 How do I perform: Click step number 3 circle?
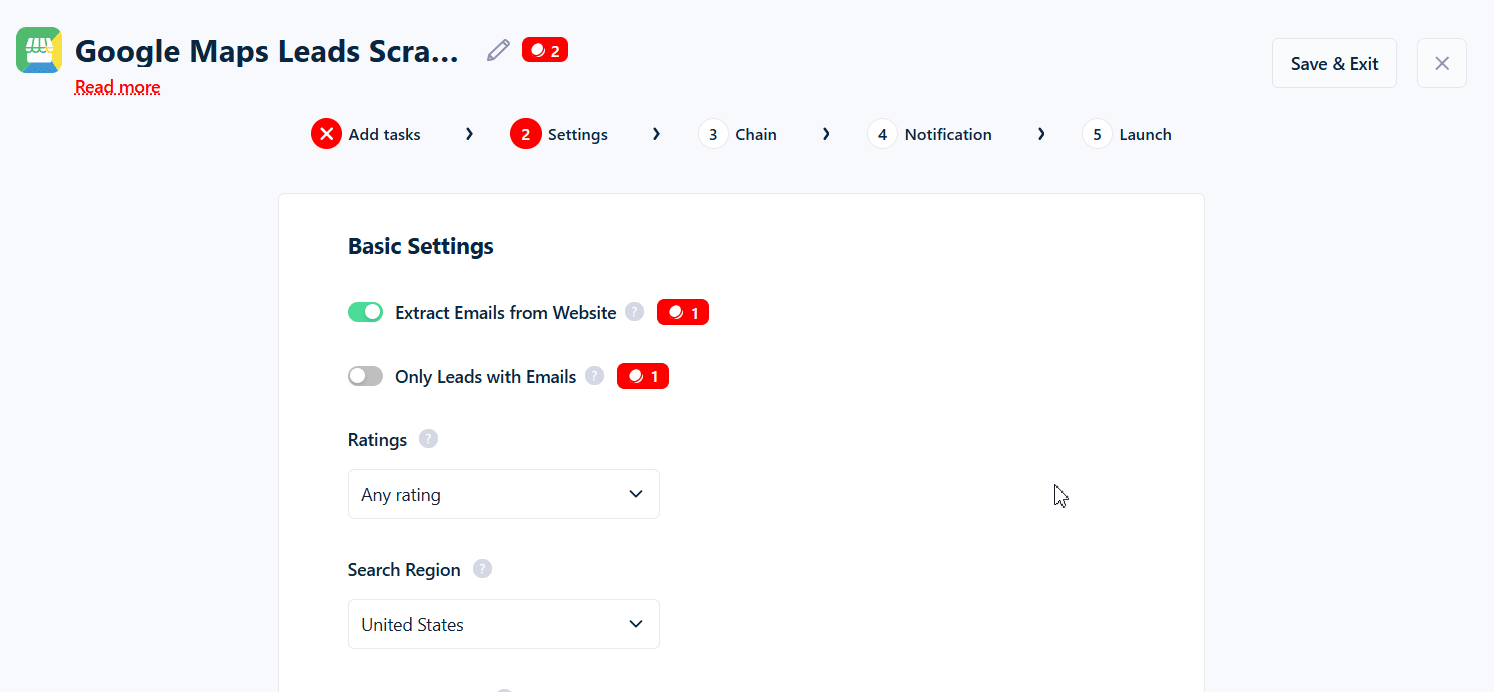click(713, 134)
